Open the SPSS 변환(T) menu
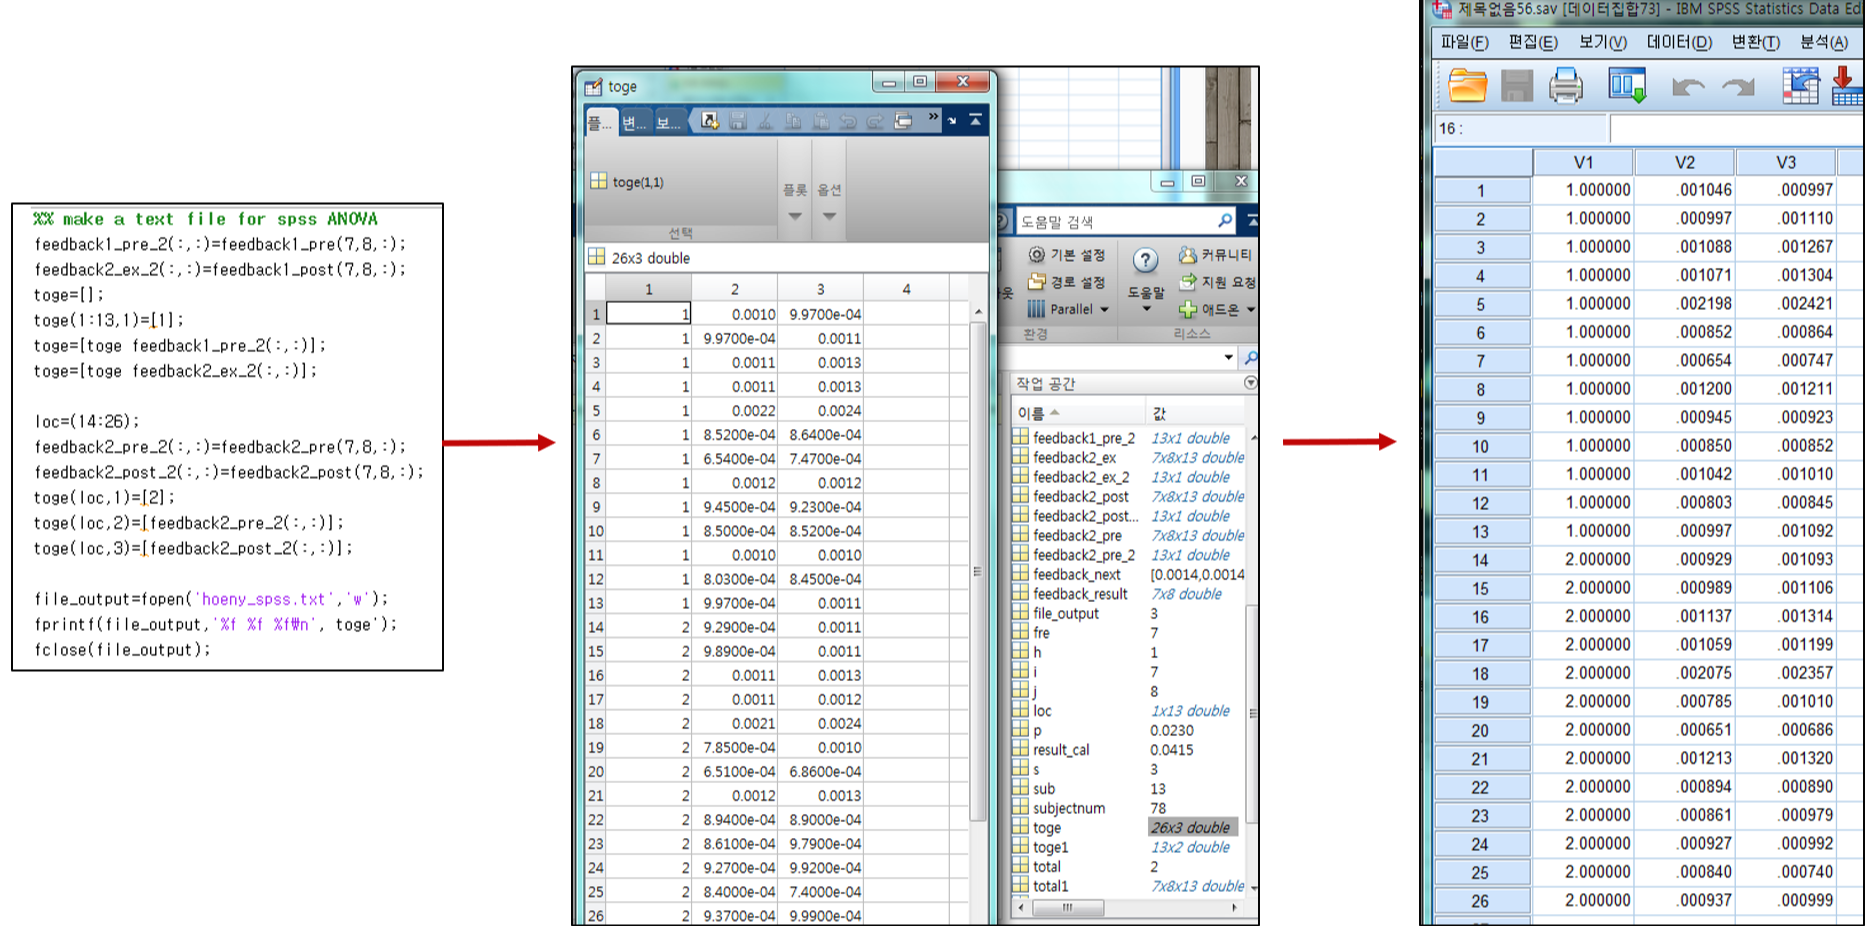 point(1756,42)
